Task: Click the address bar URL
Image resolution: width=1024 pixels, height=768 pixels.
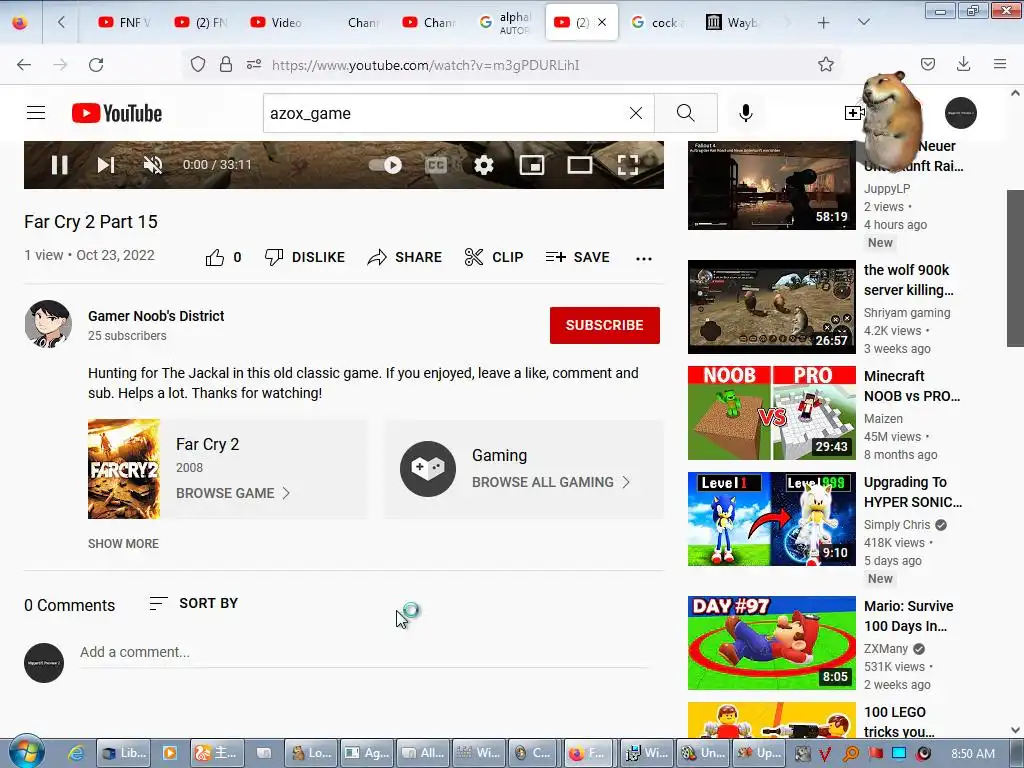Action: (x=425, y=65)
